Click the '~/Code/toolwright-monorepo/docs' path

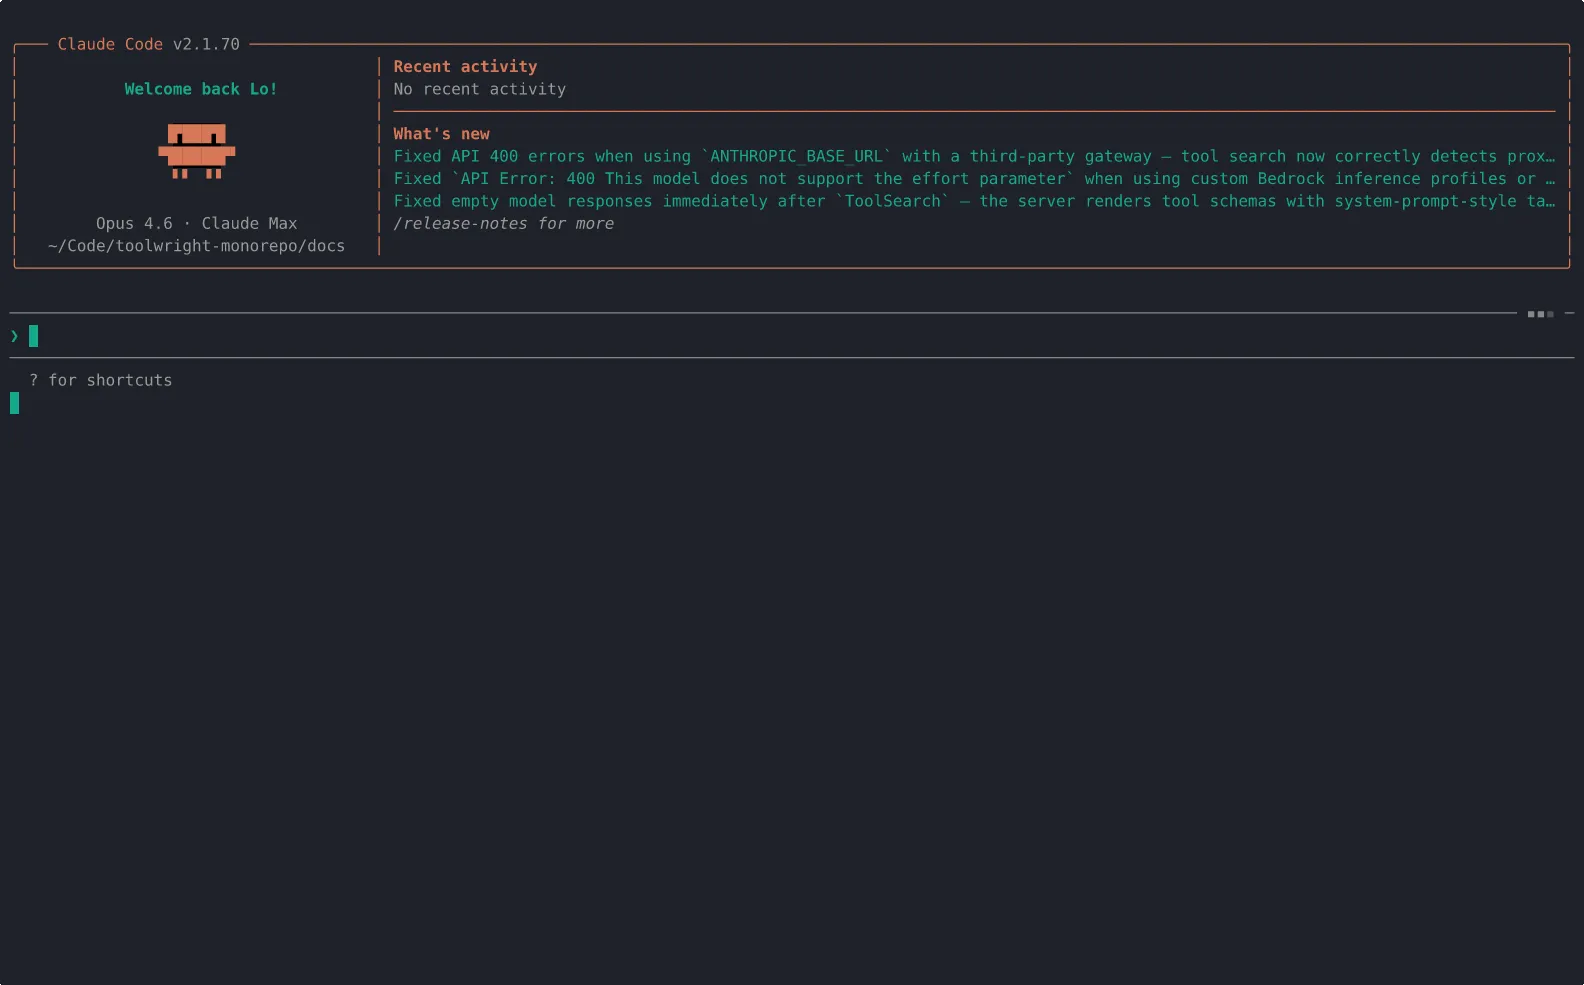click(x=197, y=246)
